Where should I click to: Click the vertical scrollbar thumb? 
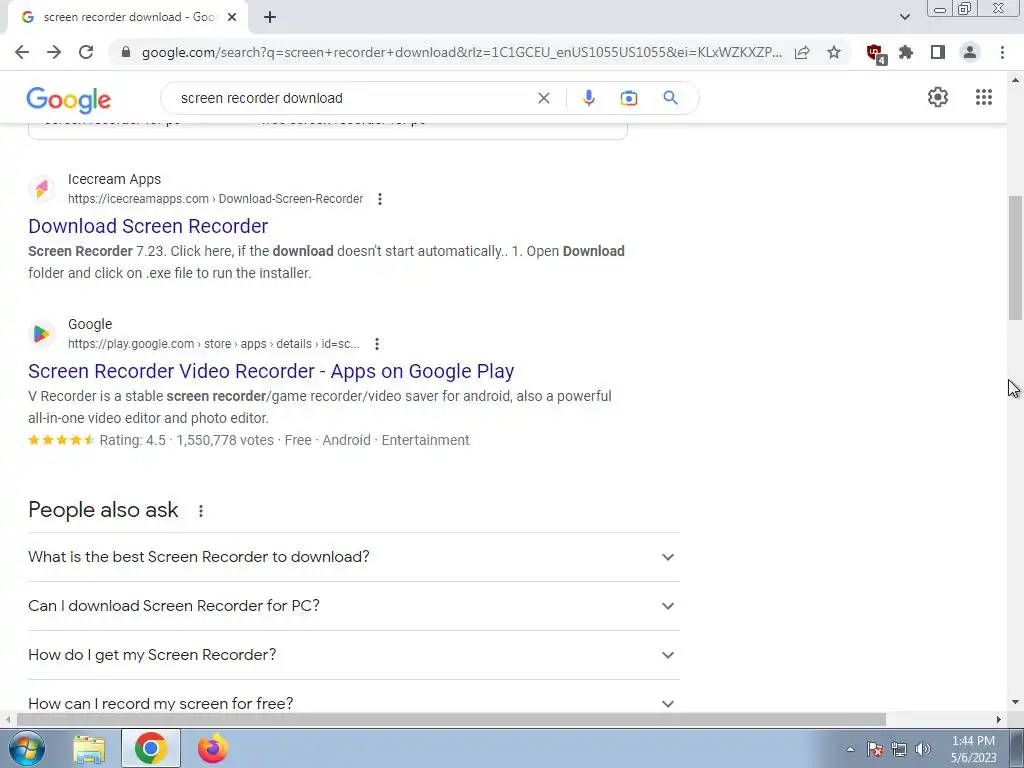point(1015,258)
